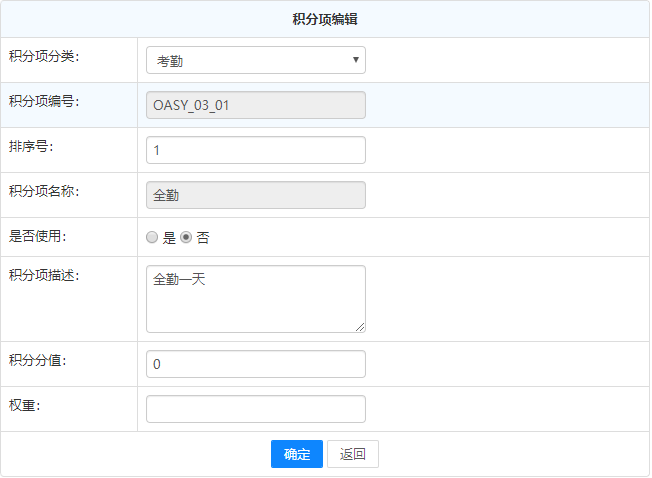This screenshot has width=652, height=478.
Task: Click the 是否使用 label text
Action: [37, 236]
